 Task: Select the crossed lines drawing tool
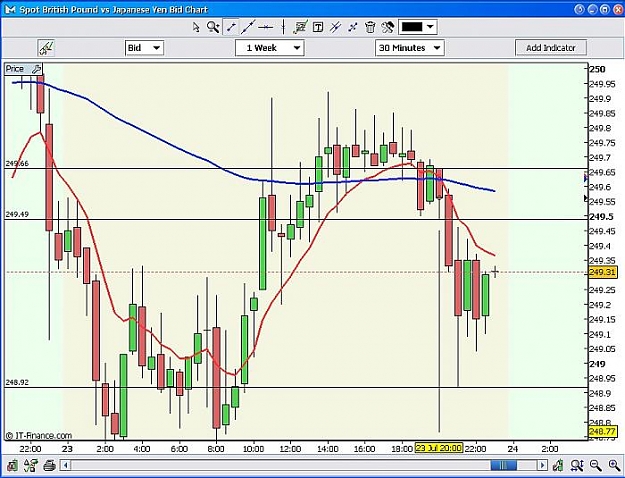coord(353,27)
